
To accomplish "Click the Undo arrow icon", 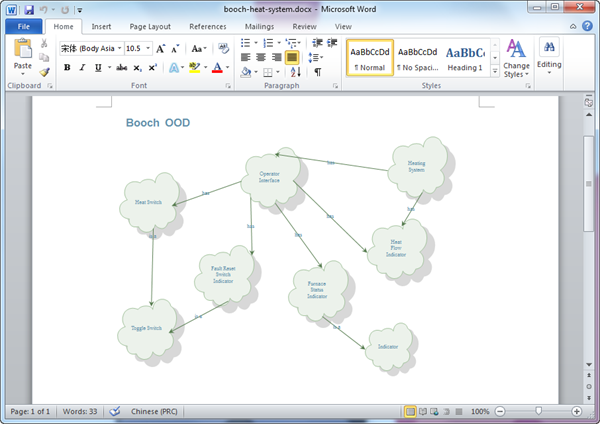I will tap(44, 10).
